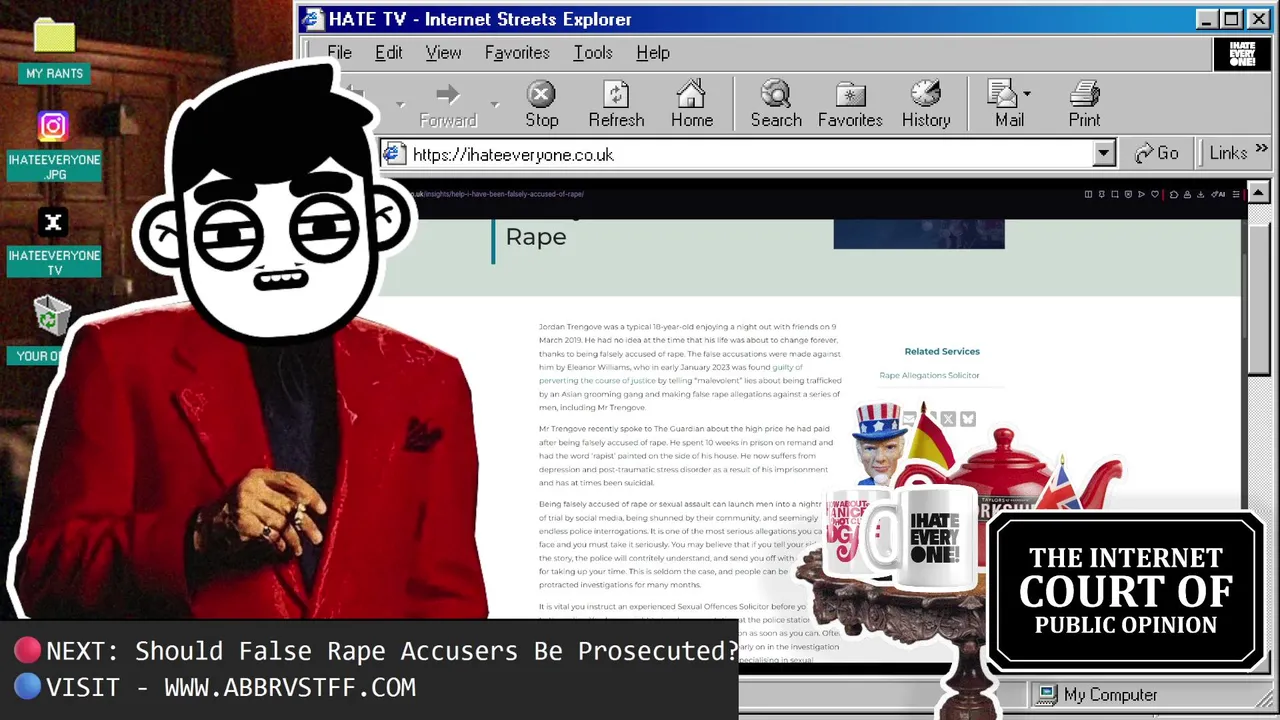Screen dimensions: 1280x720
Task: Open the Forward history dropdown arrow
Action: (495, 104)
